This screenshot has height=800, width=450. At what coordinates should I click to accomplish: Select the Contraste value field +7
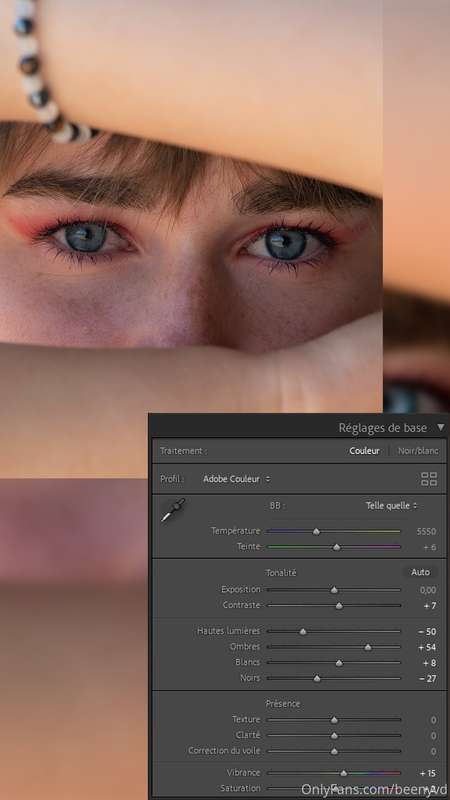point(430,606)
